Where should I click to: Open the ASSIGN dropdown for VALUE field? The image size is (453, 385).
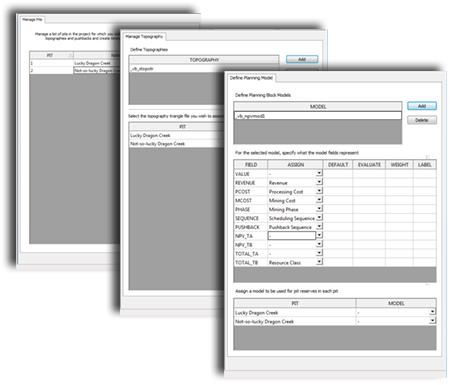pos(319,173)
